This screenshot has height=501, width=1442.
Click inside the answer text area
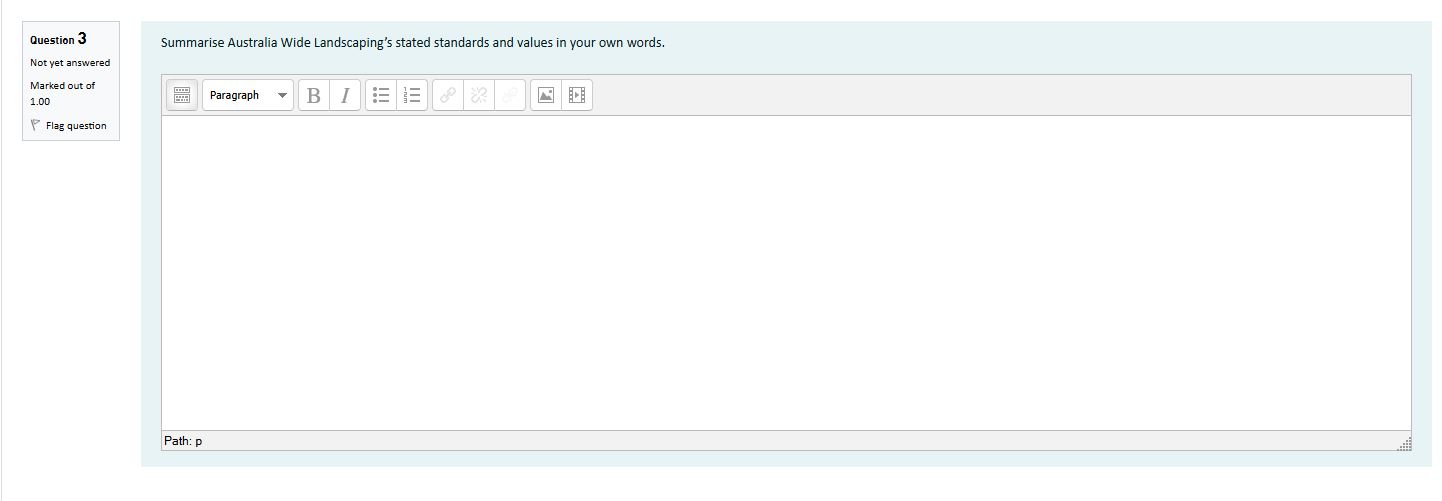point(786,273)
